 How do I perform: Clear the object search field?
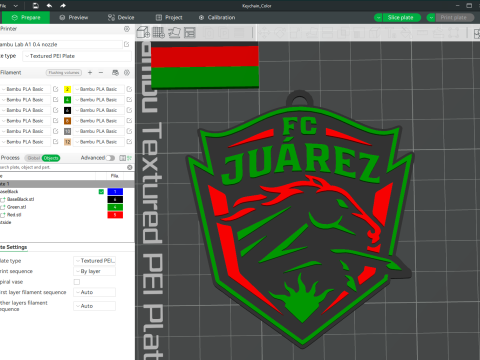point(130,167)
